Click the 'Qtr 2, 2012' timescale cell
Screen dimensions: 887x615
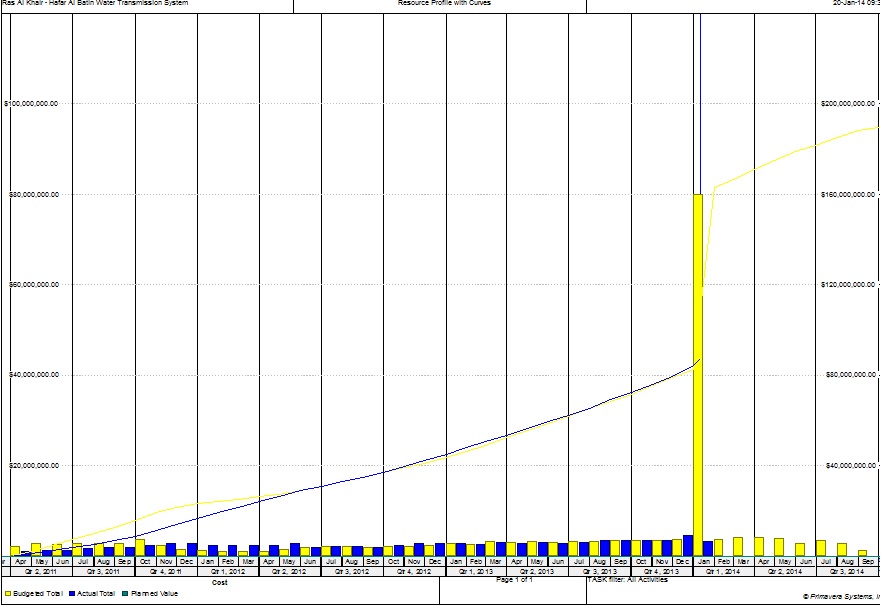(x=290, y=571)
